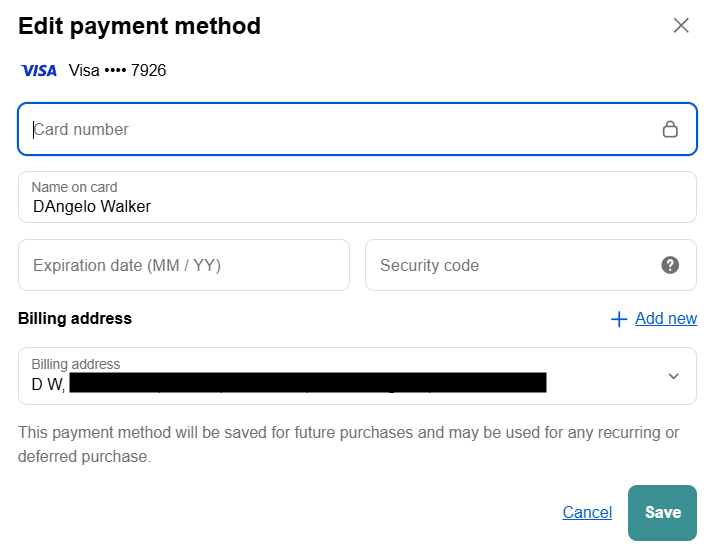Click the Edit payment method heading
The height and width of the screenshot is (553, 715).
[x=139, y=26]
